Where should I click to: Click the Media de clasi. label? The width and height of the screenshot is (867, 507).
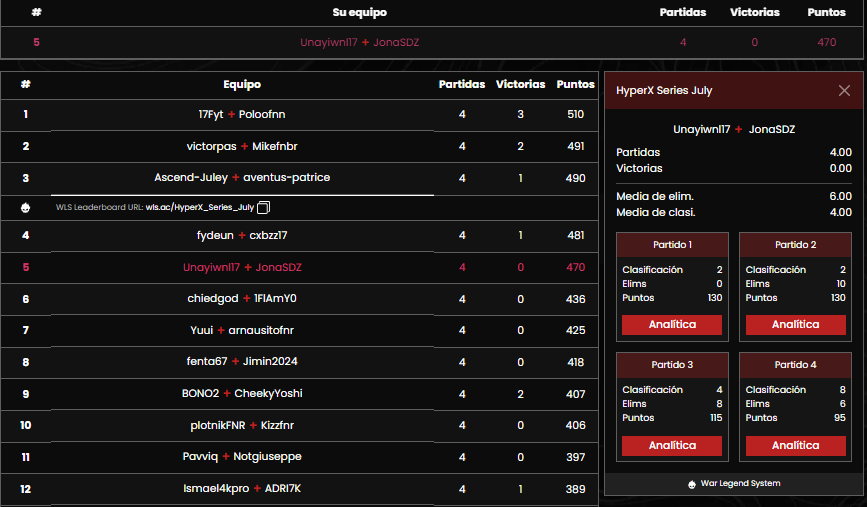pyautogui.click(x=656, y=212)
